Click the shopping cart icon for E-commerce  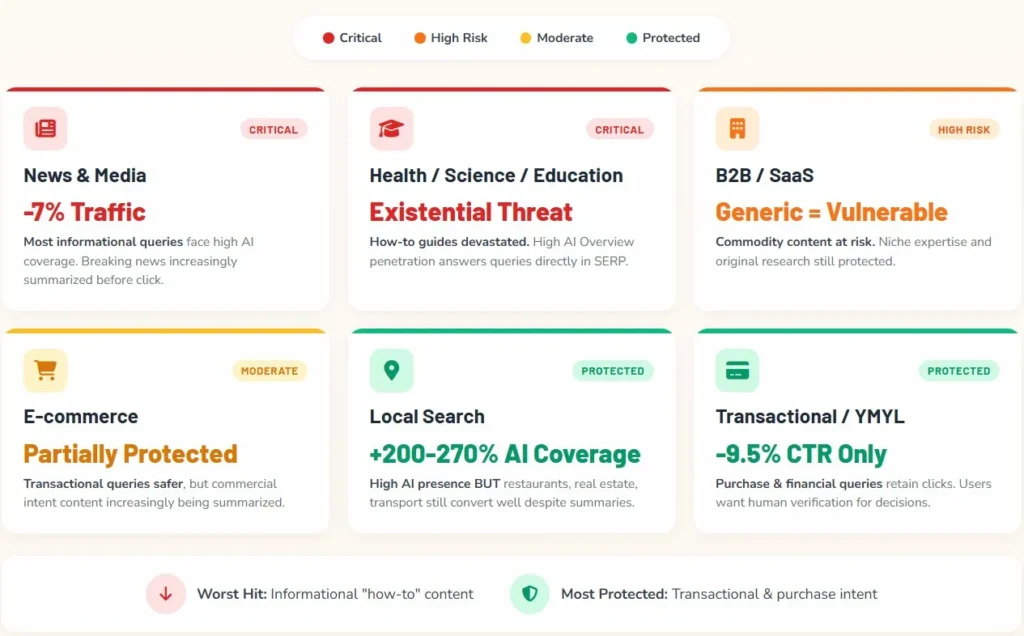coord(45,371)
